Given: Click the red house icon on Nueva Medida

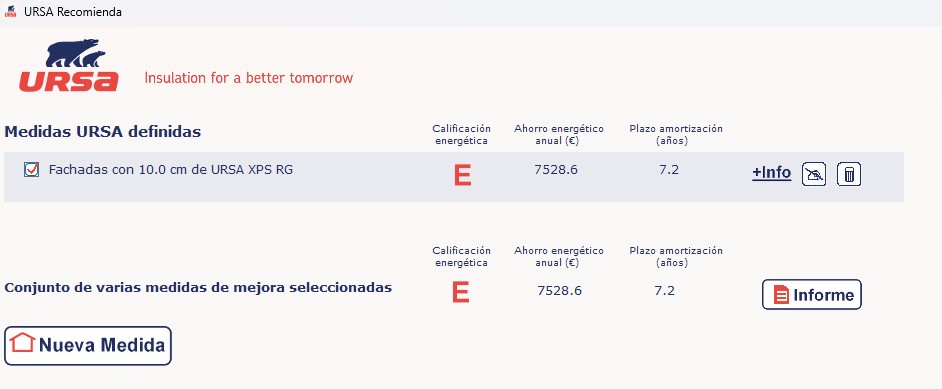Looking at the screenshot, I should (x=22, y=343).
